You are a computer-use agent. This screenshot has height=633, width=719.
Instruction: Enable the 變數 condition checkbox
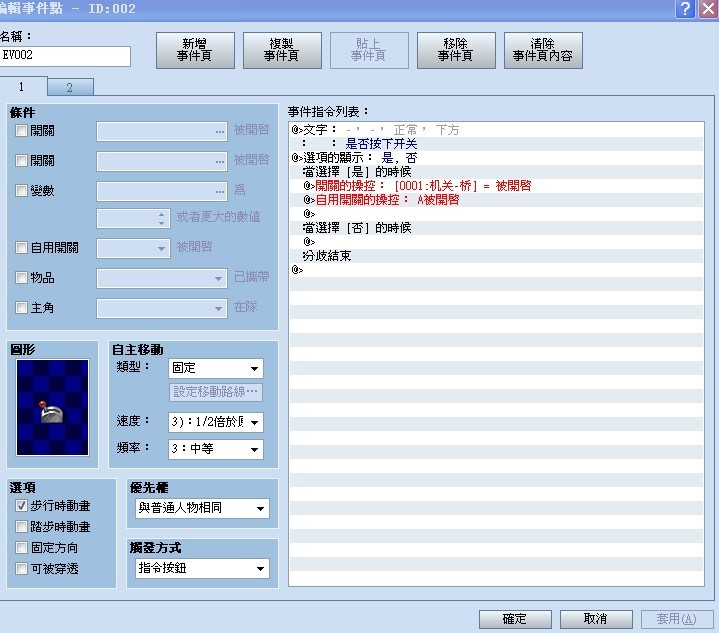(x=21, y=190)
